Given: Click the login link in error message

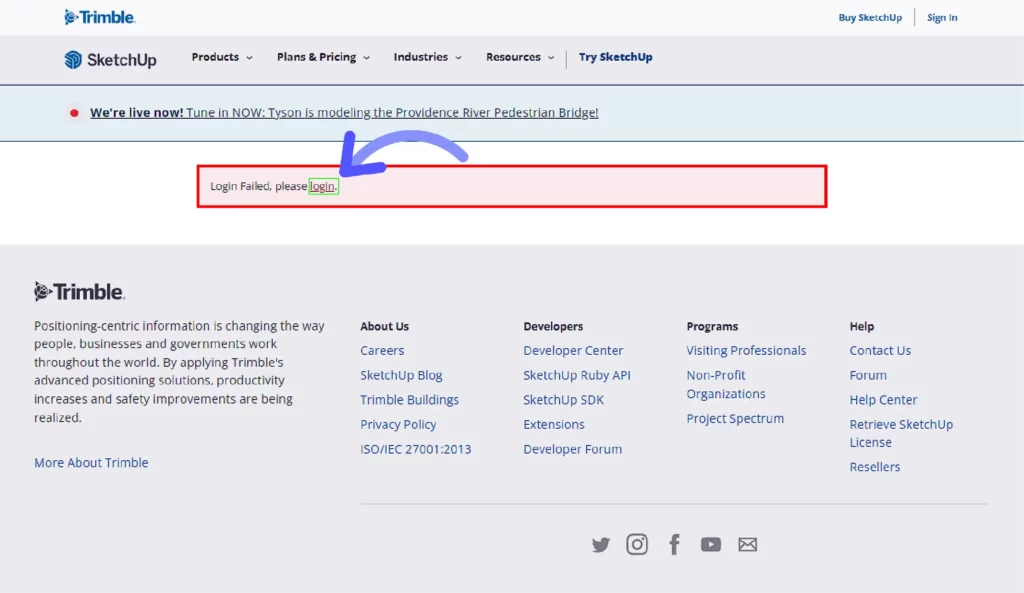Looking at the screenshot, I should [x=323, y=186].
